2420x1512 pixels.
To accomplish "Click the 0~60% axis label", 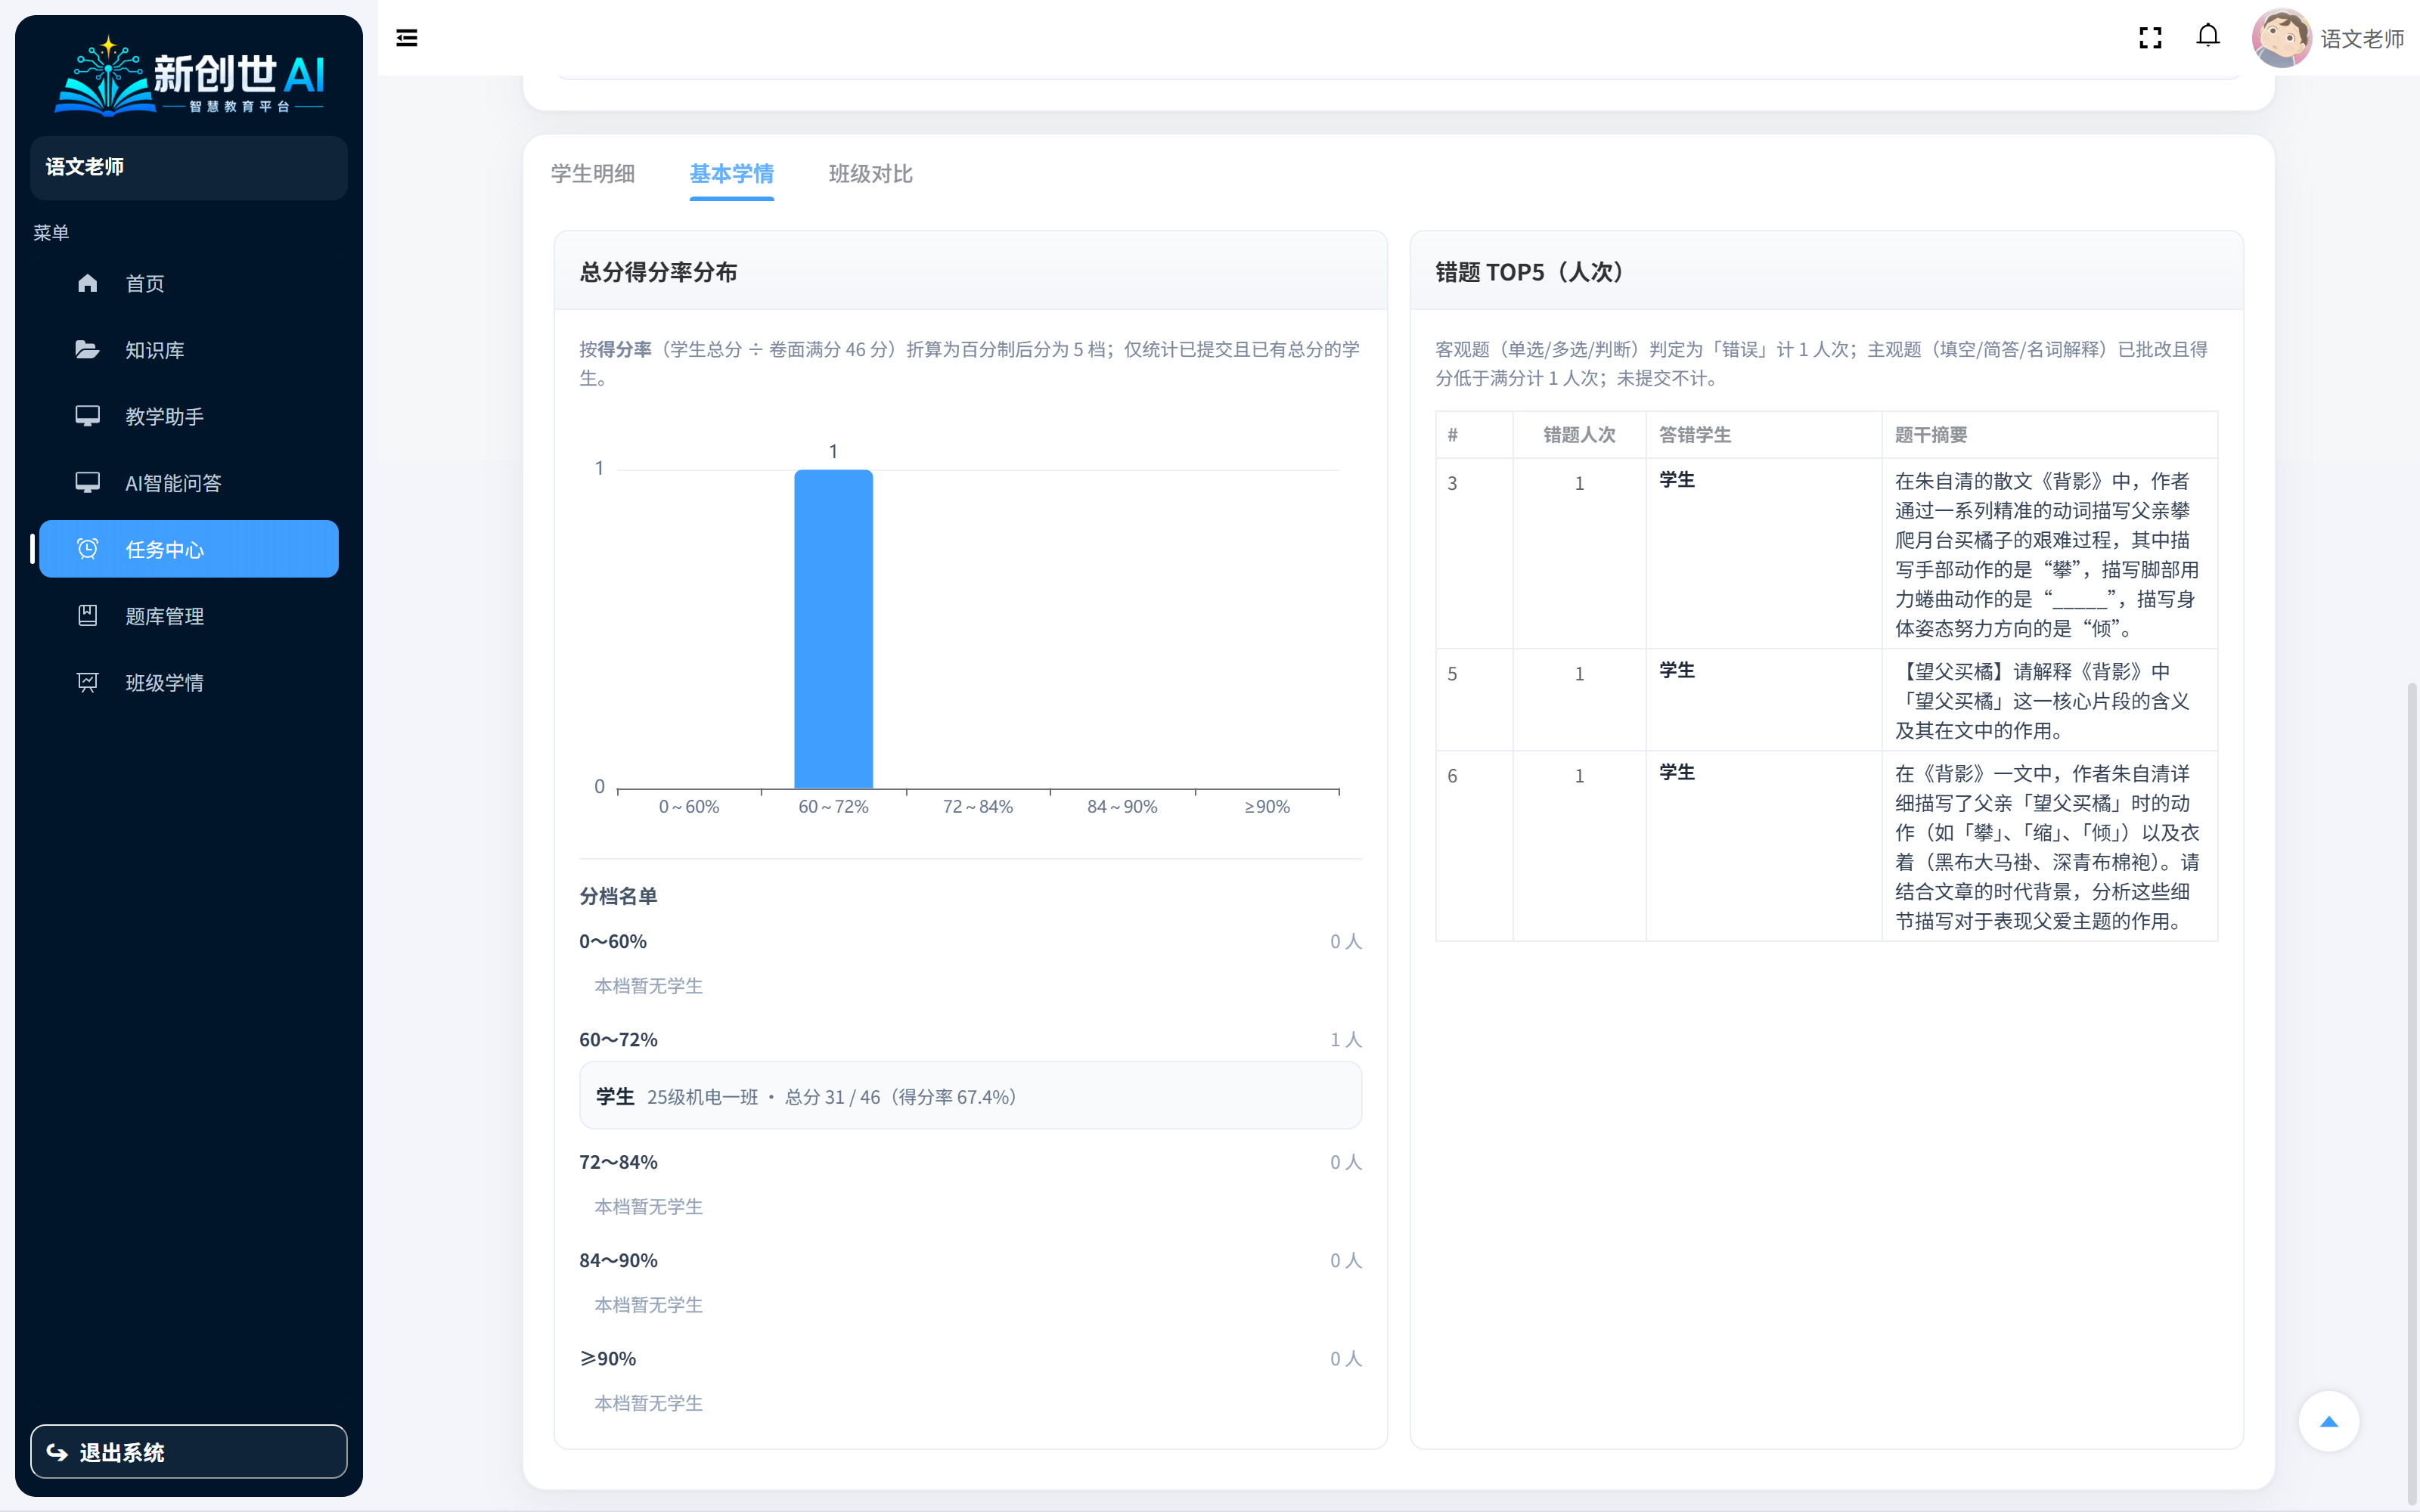I will (x=689, y=807).
